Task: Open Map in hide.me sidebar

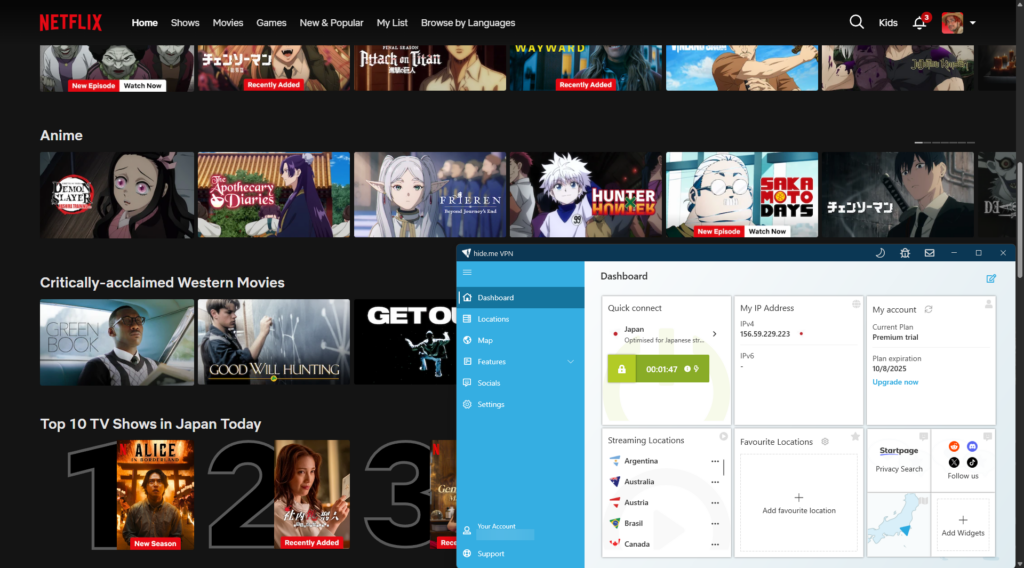Action: pos(520,340)
